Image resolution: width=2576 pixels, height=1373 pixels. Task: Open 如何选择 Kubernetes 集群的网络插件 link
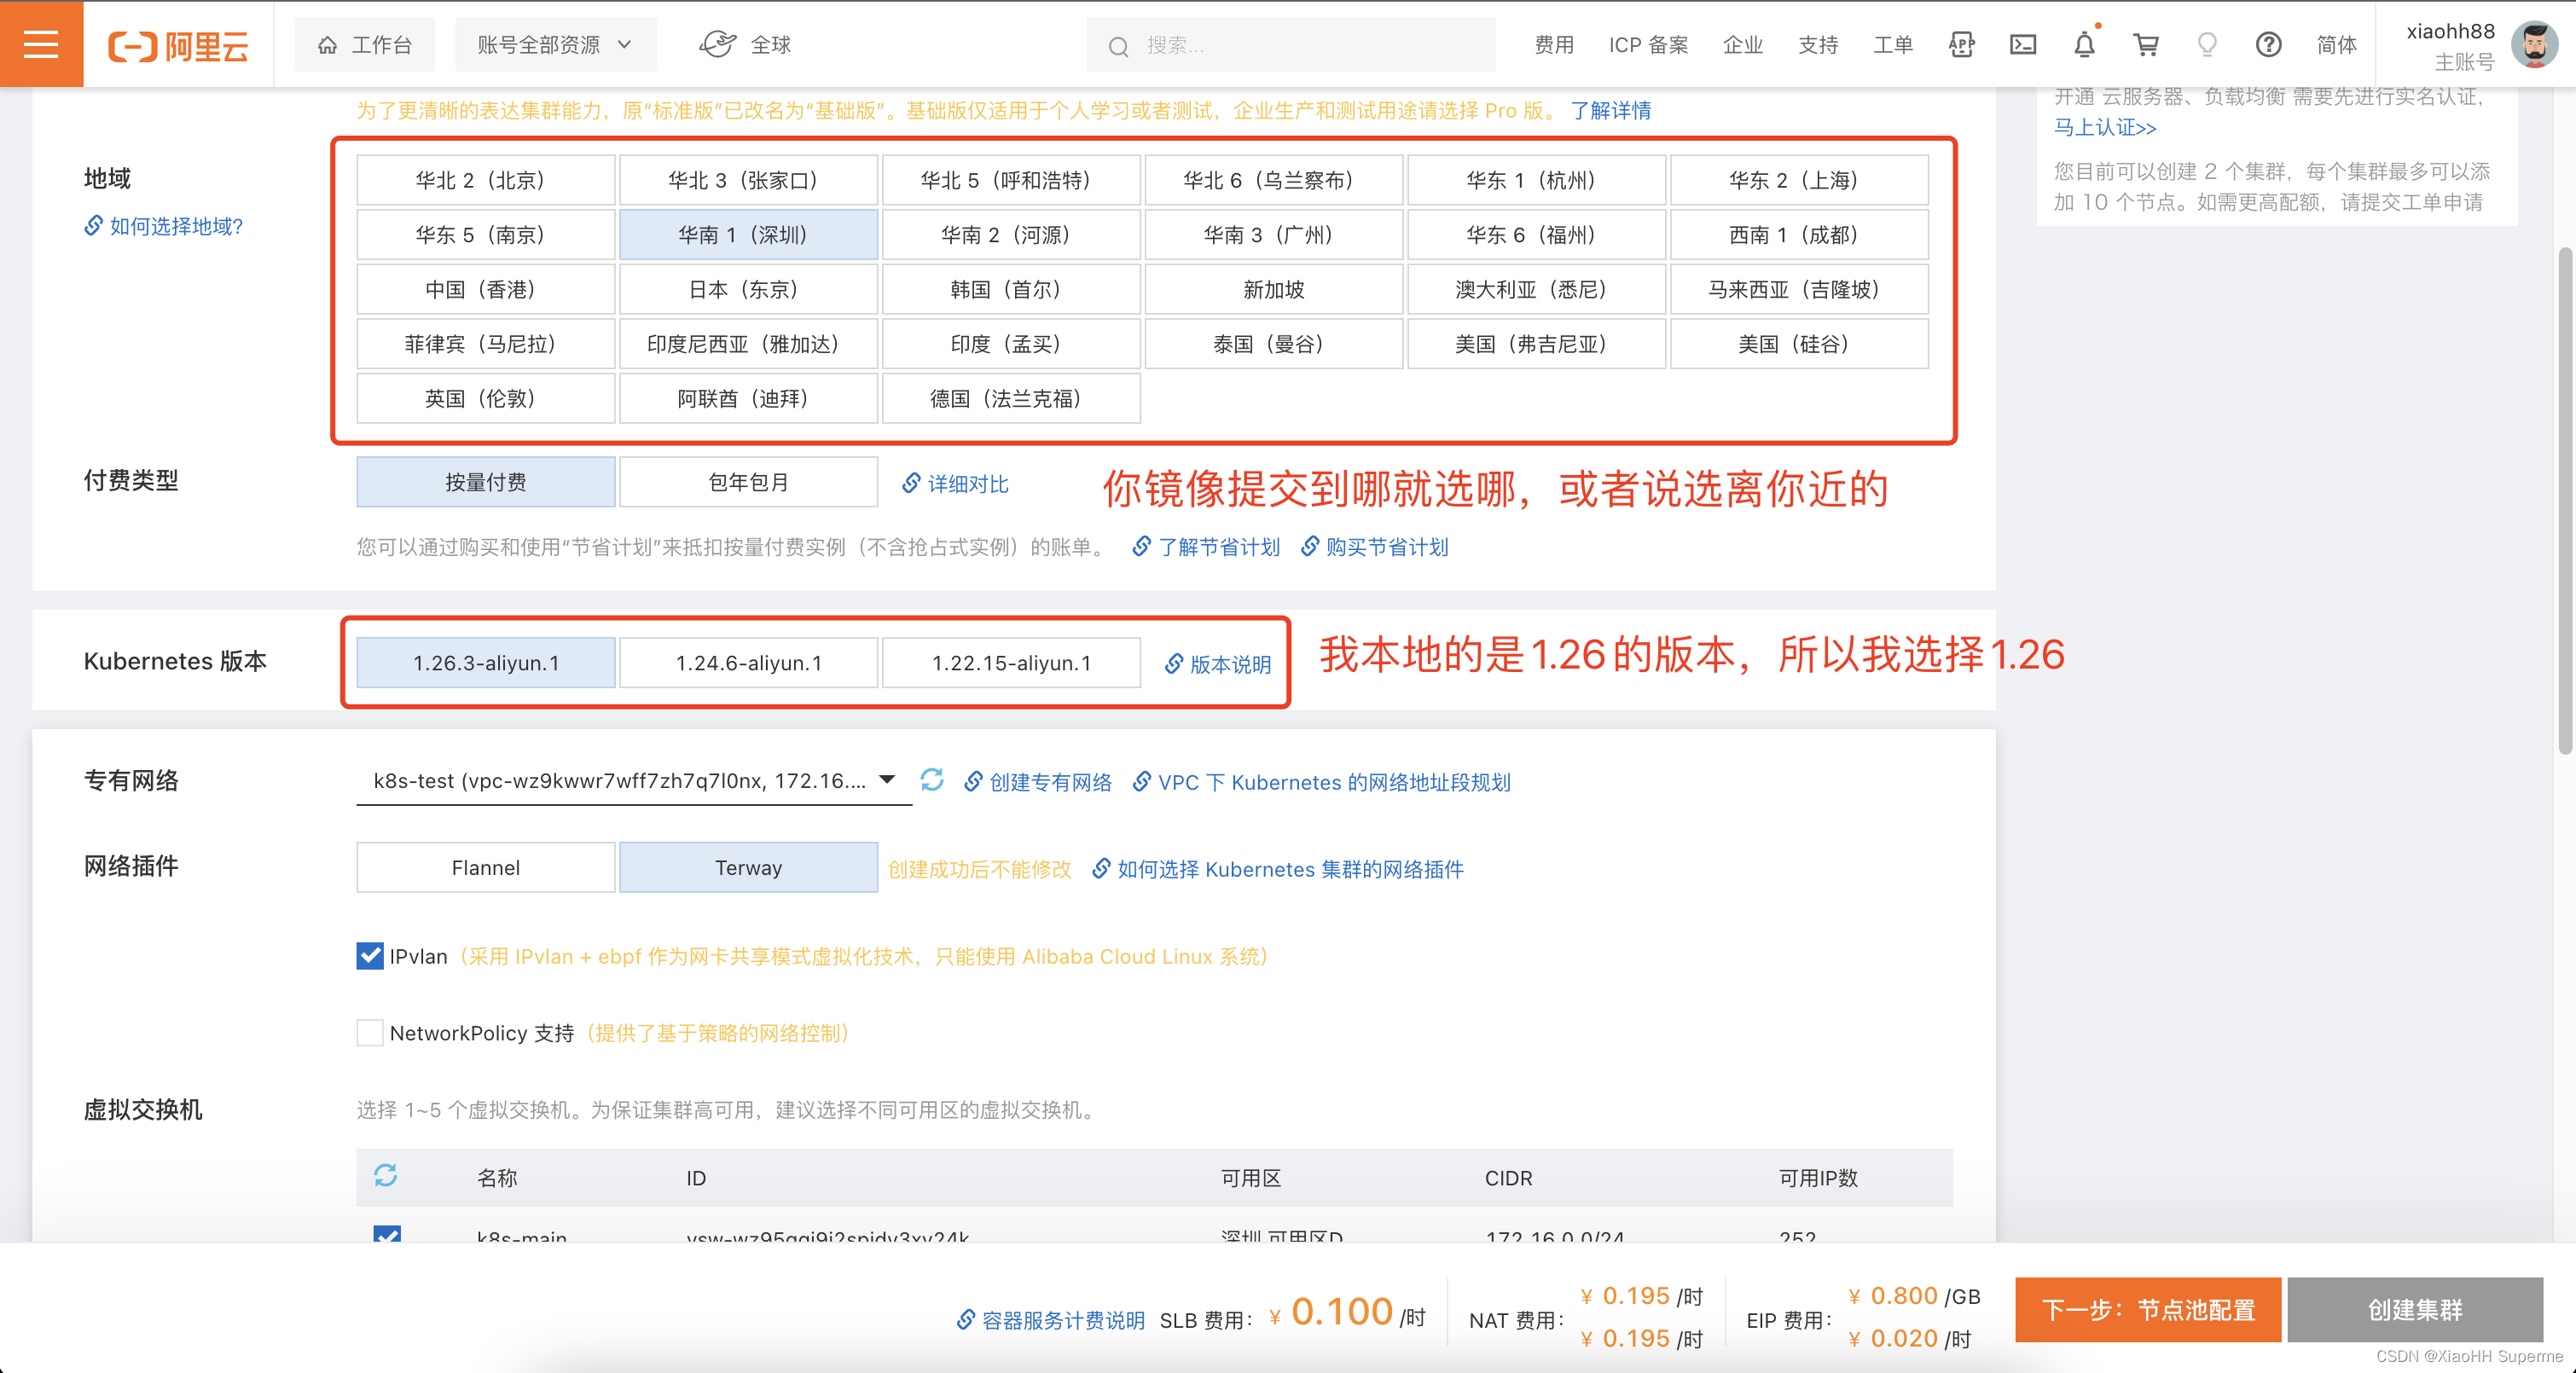pyautogui.click(x=1278, y=869)
